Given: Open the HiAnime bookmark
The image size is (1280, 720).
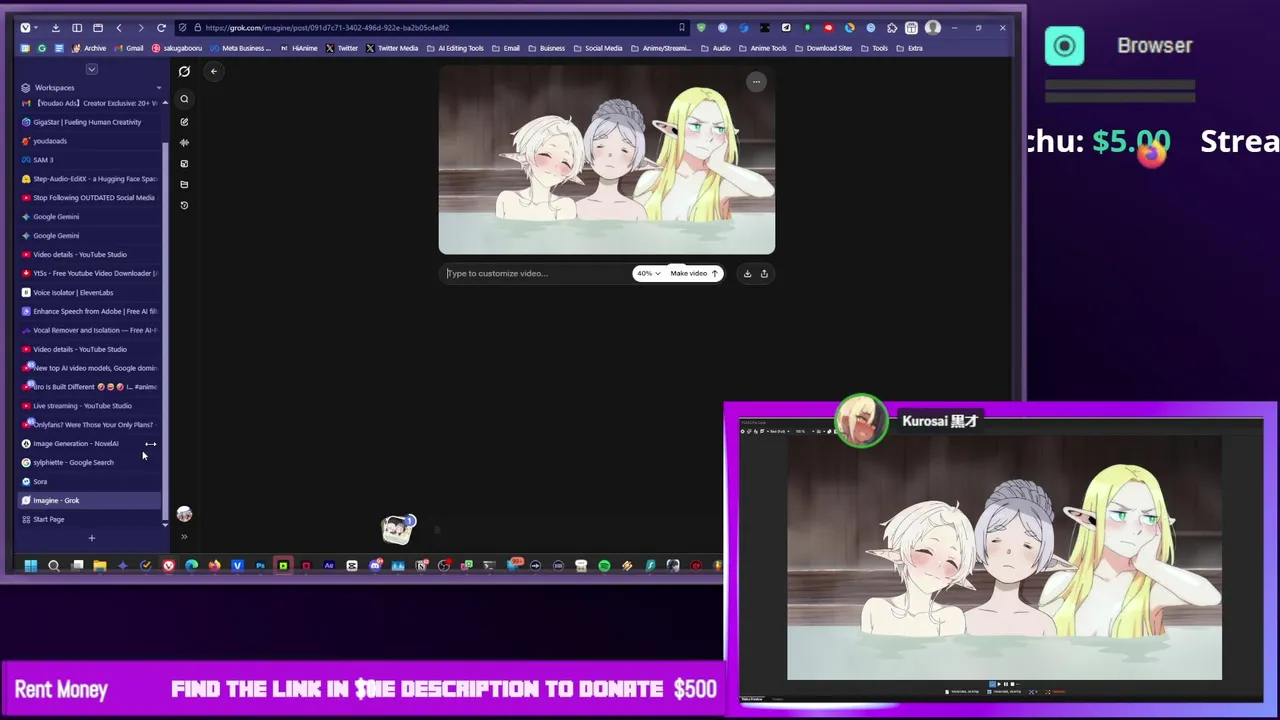Looking at the screenshot, I should (x=299, y=48).
